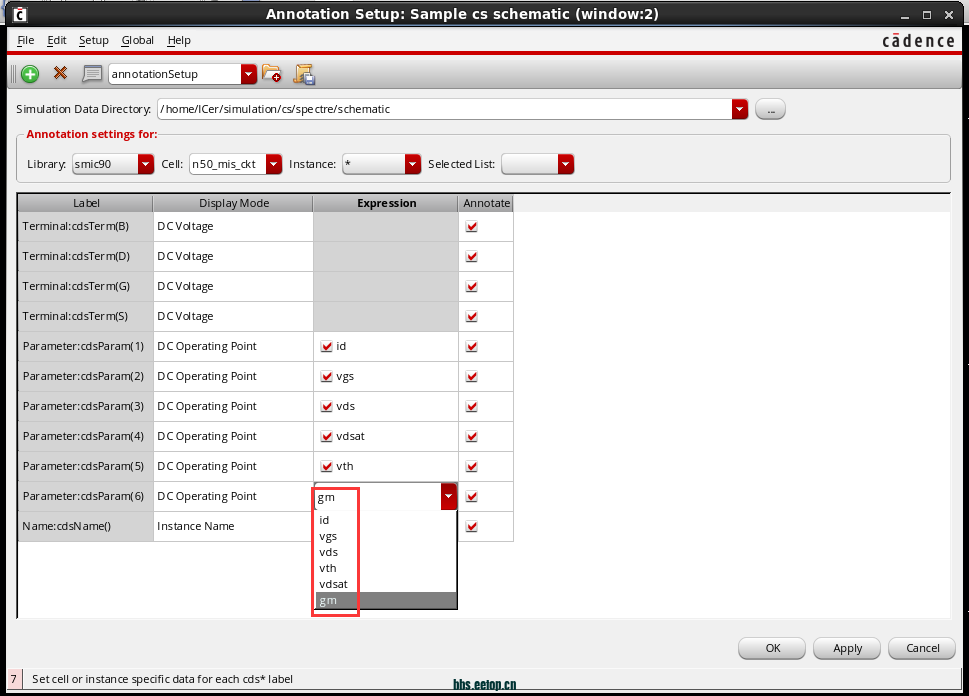
Task: Click the browse "..." directory button
Action: 771,109
